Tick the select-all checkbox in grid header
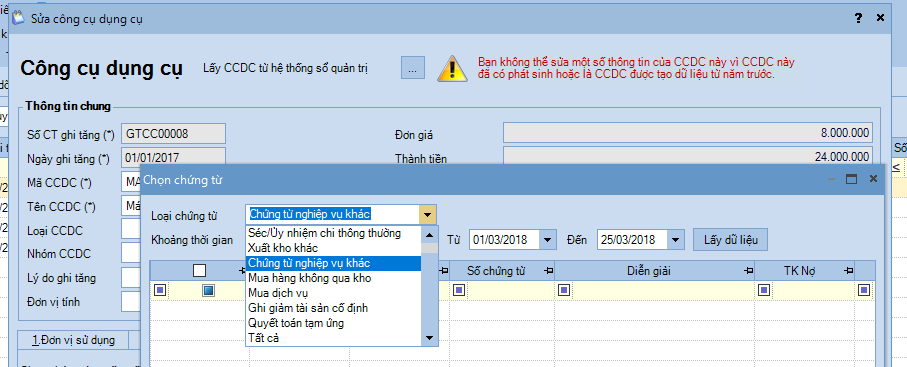 pos(199,270)
